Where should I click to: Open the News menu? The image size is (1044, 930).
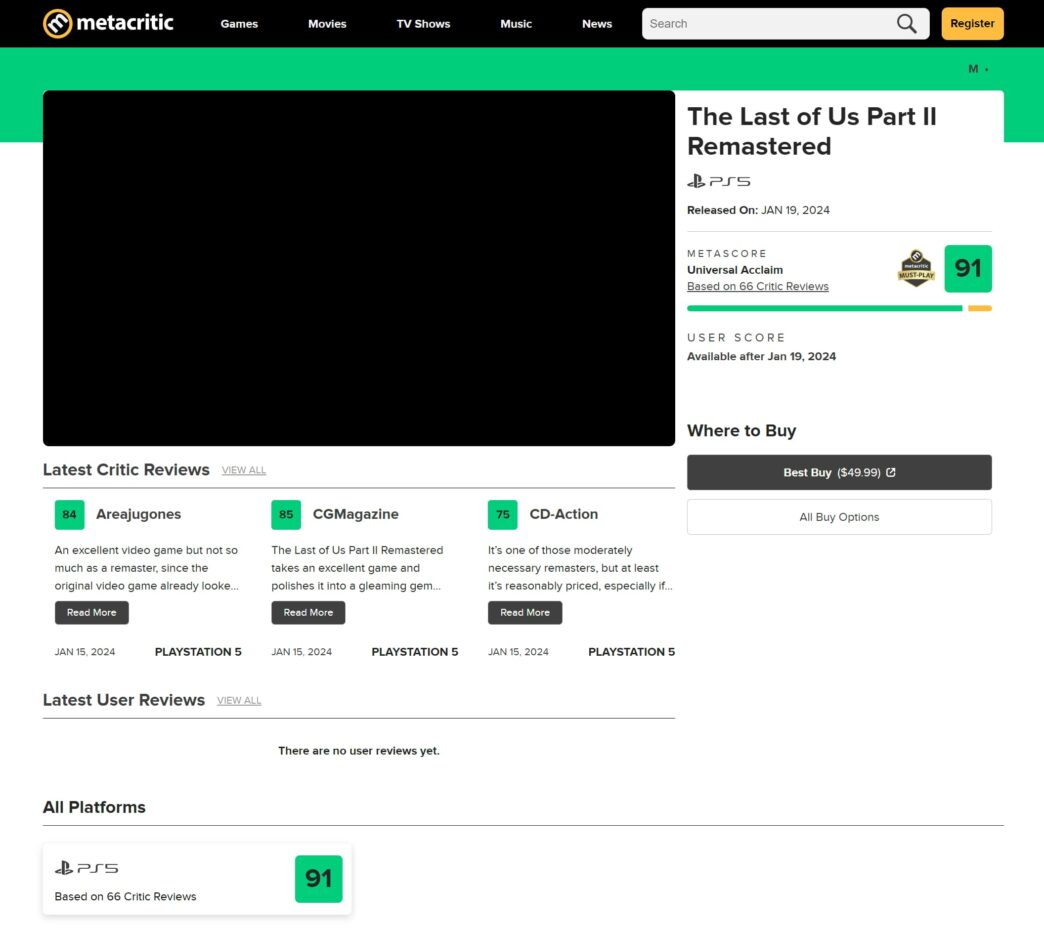click(597, 24)
